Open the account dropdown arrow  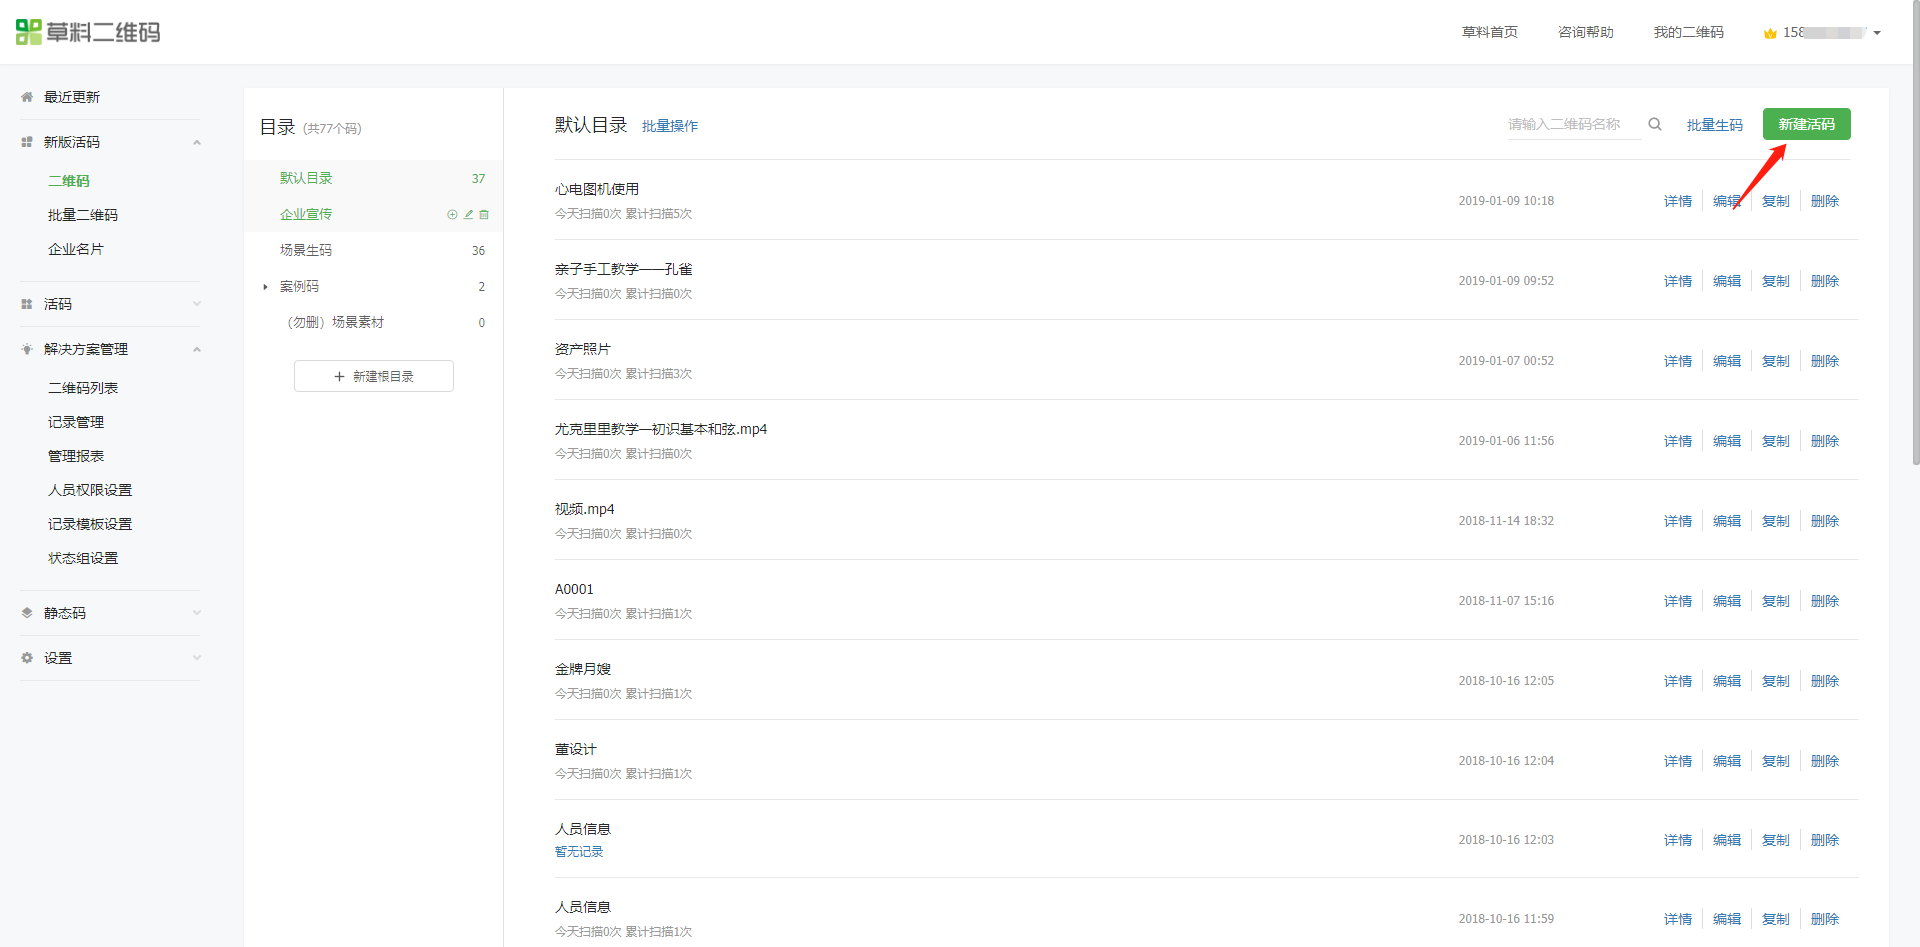tap(1877, 33)
